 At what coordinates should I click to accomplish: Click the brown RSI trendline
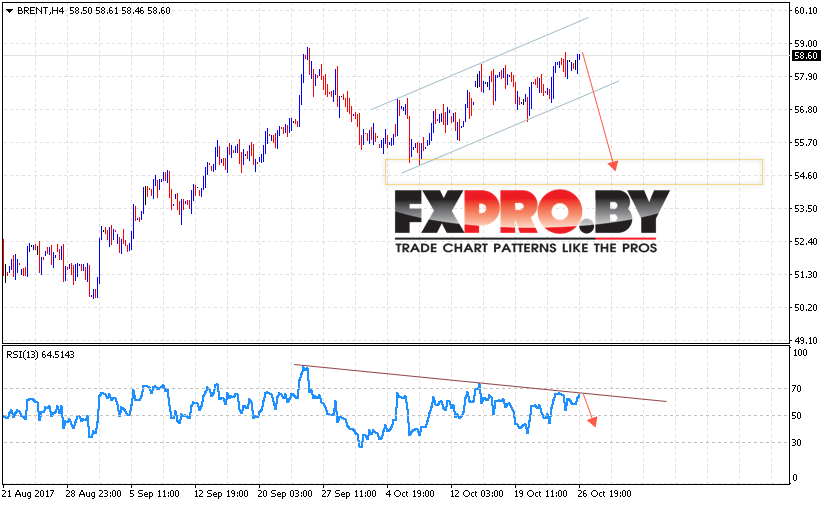pos(480,383)
